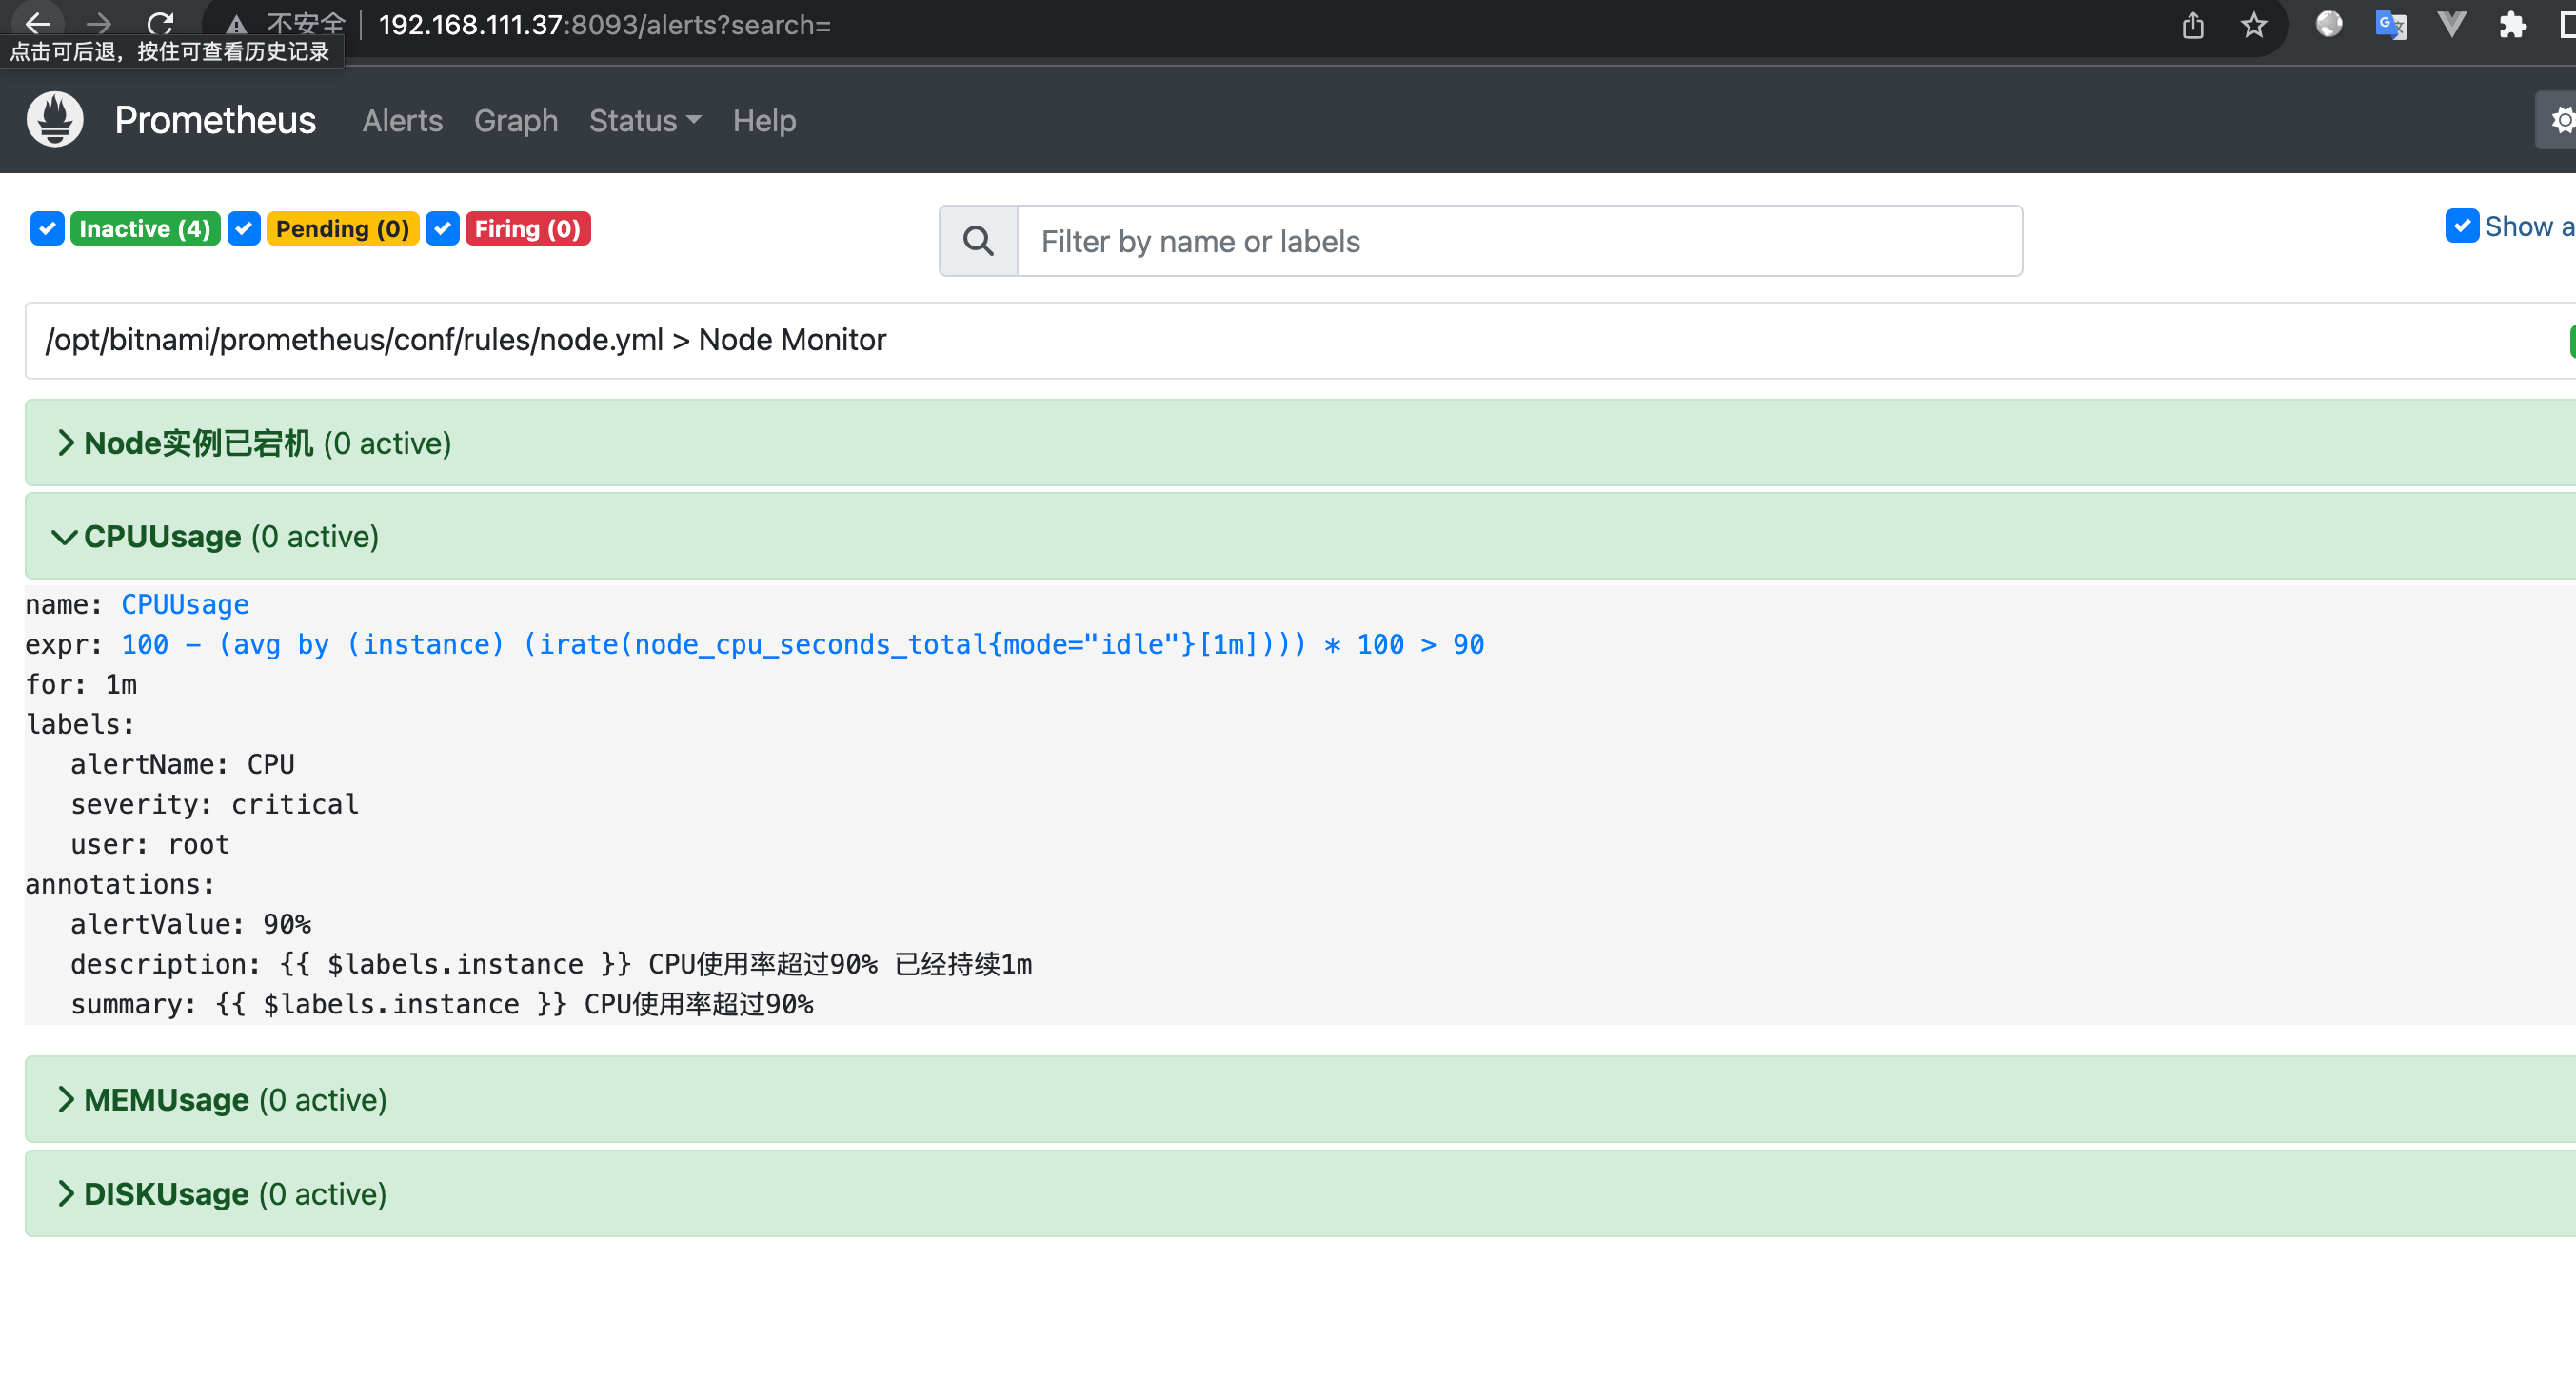Focus the Filter by name or labels field

[x=1520, y=241]
